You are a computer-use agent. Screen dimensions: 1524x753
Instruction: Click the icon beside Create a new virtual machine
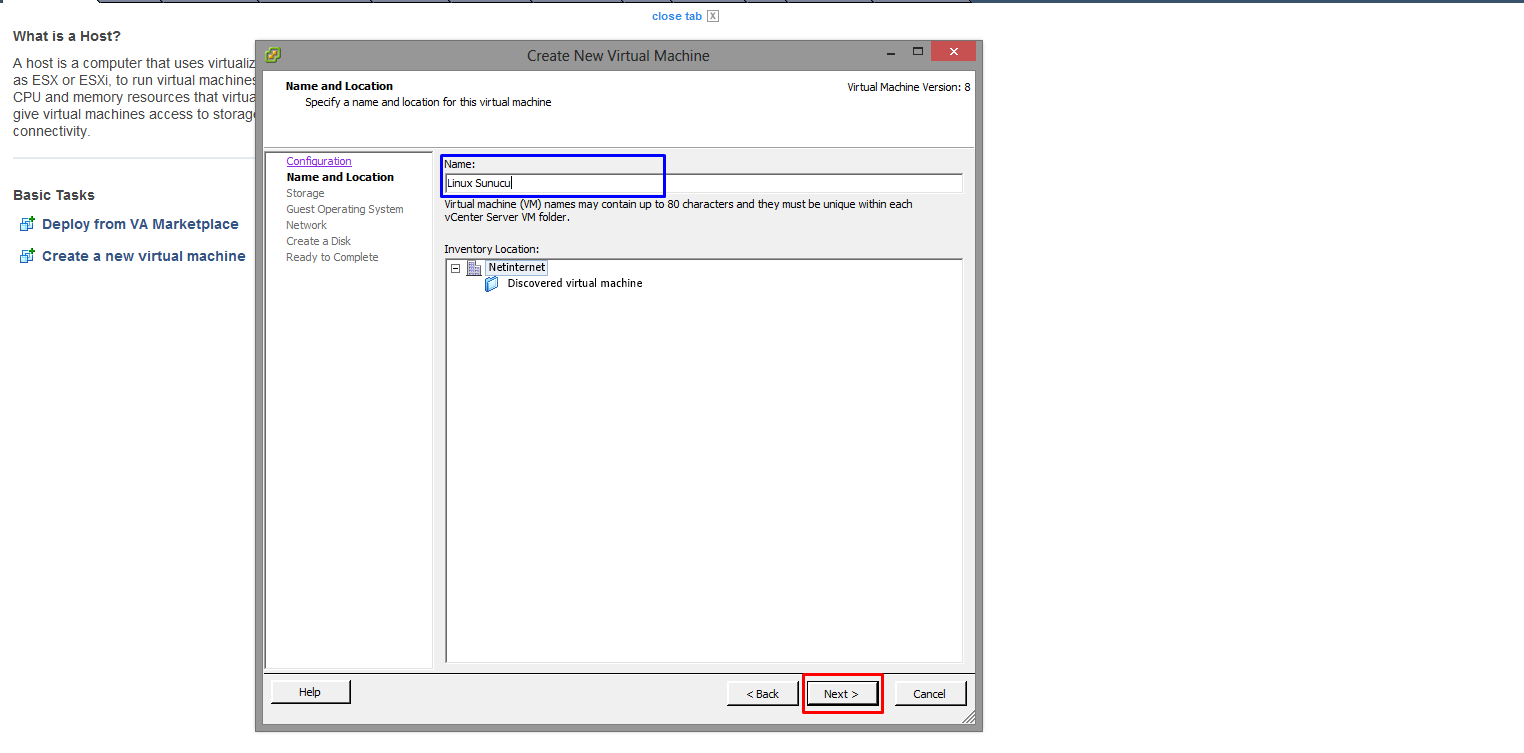click(27, 256)
